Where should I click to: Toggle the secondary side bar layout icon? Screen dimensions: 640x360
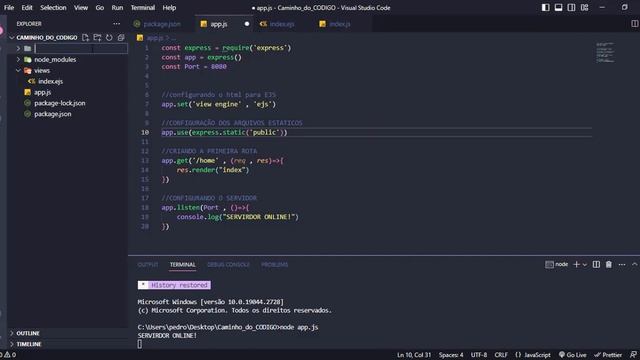[x=571, y=7]
